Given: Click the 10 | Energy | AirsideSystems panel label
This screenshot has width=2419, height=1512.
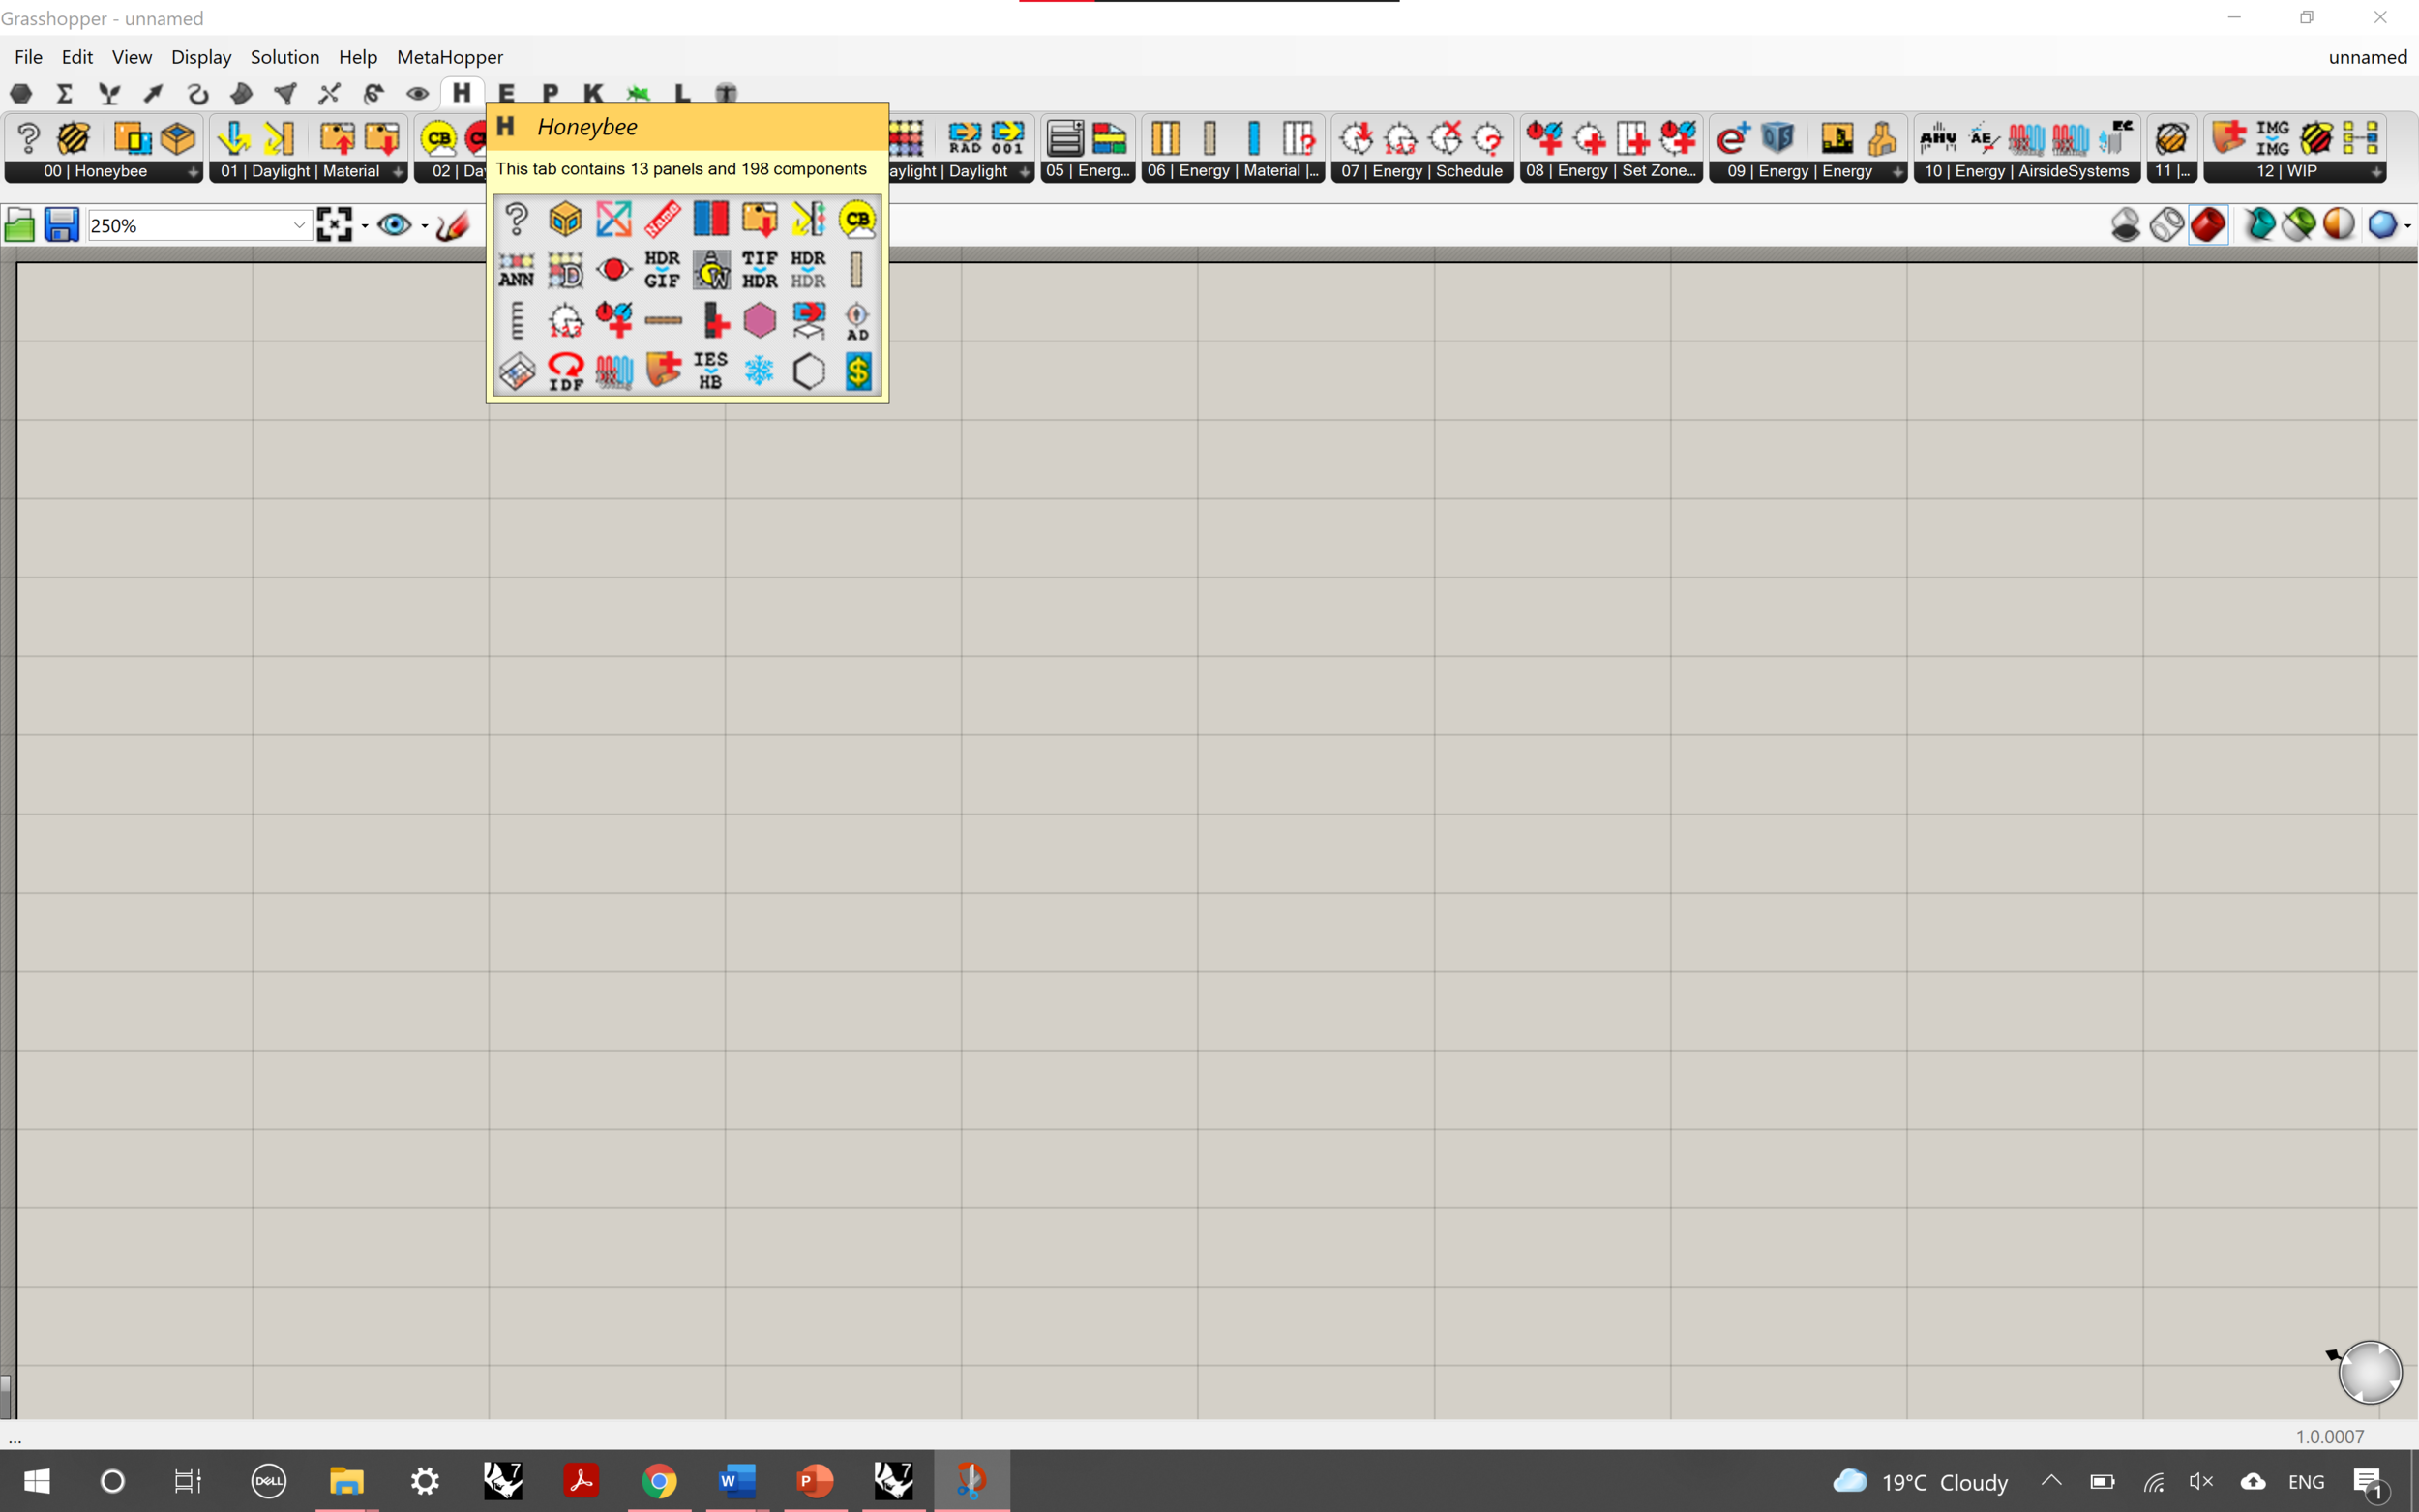Looking at the screenshot, I should point(2027,171).
